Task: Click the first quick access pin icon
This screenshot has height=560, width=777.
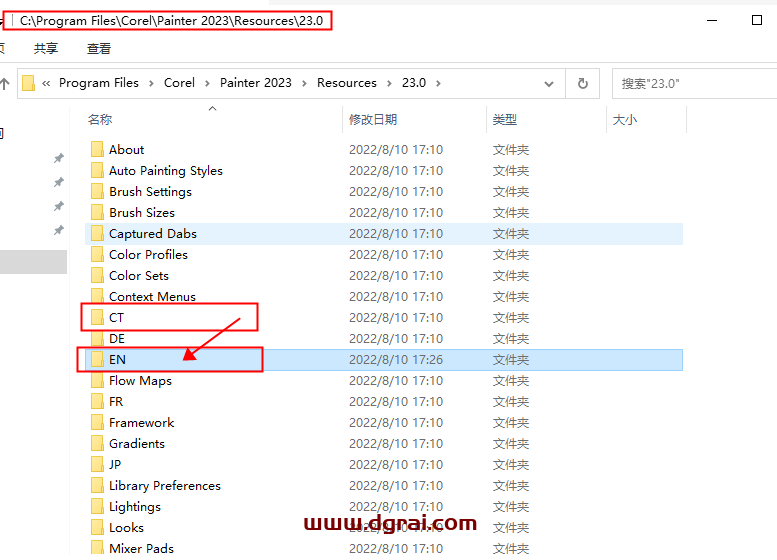Action: [x=58, y=158]
